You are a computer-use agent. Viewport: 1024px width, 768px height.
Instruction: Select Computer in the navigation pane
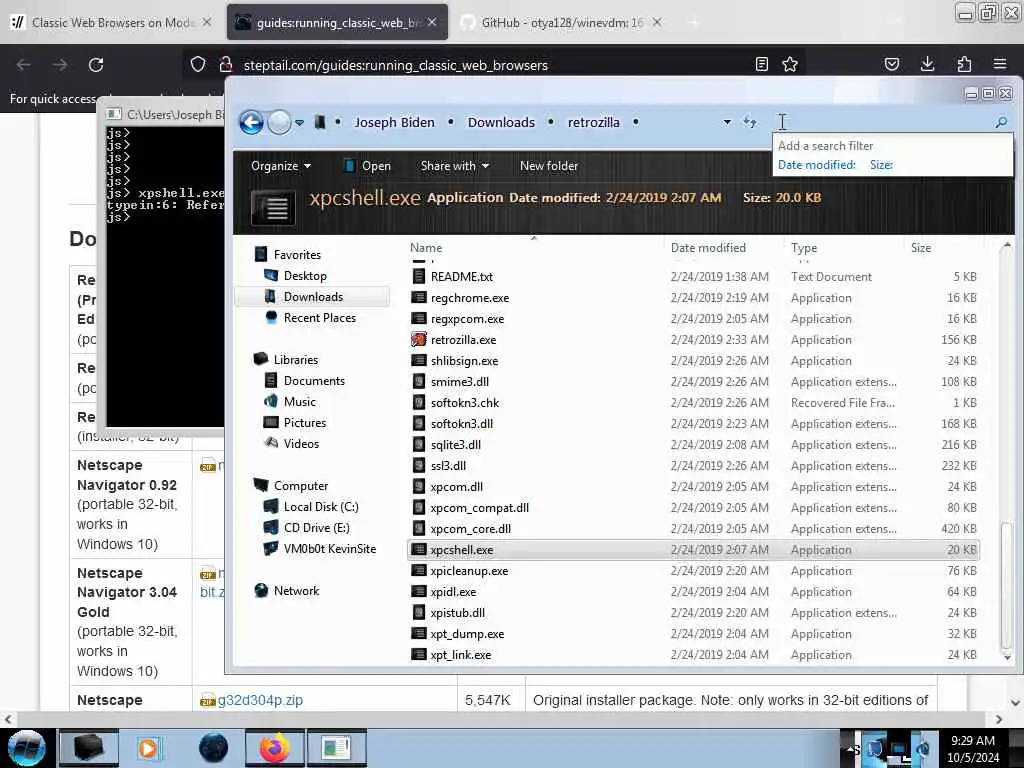(300, 486)
